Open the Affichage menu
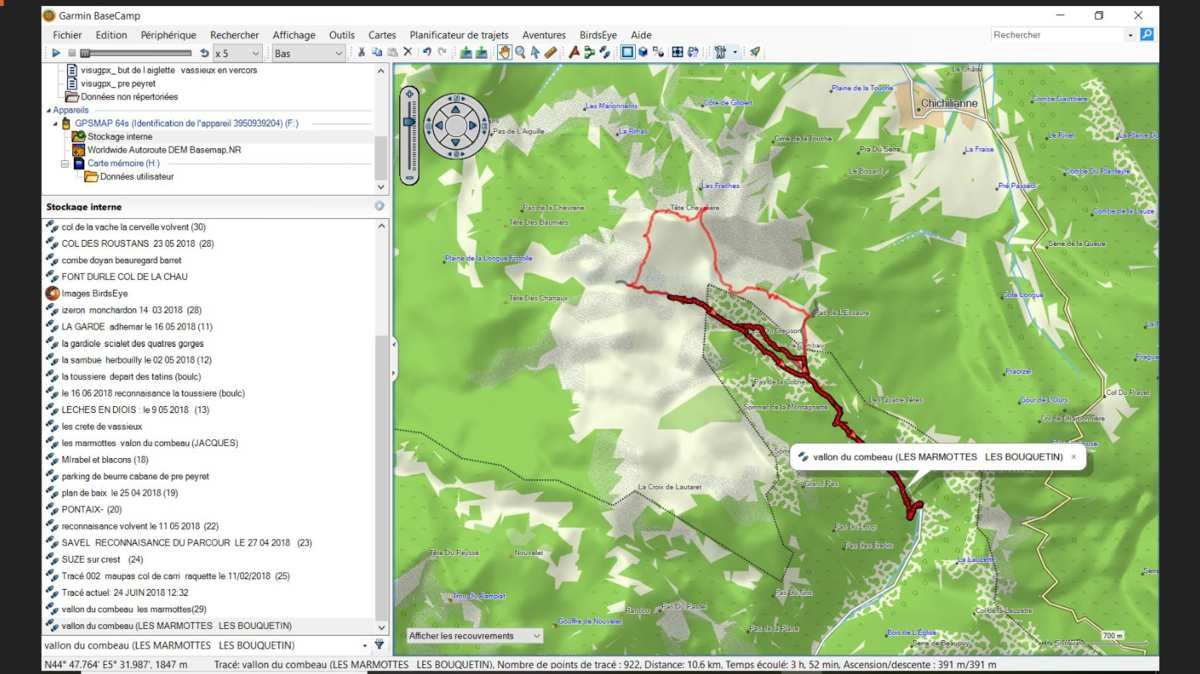The height and width of the screenshot is (674, 1200). coord(294,35)
